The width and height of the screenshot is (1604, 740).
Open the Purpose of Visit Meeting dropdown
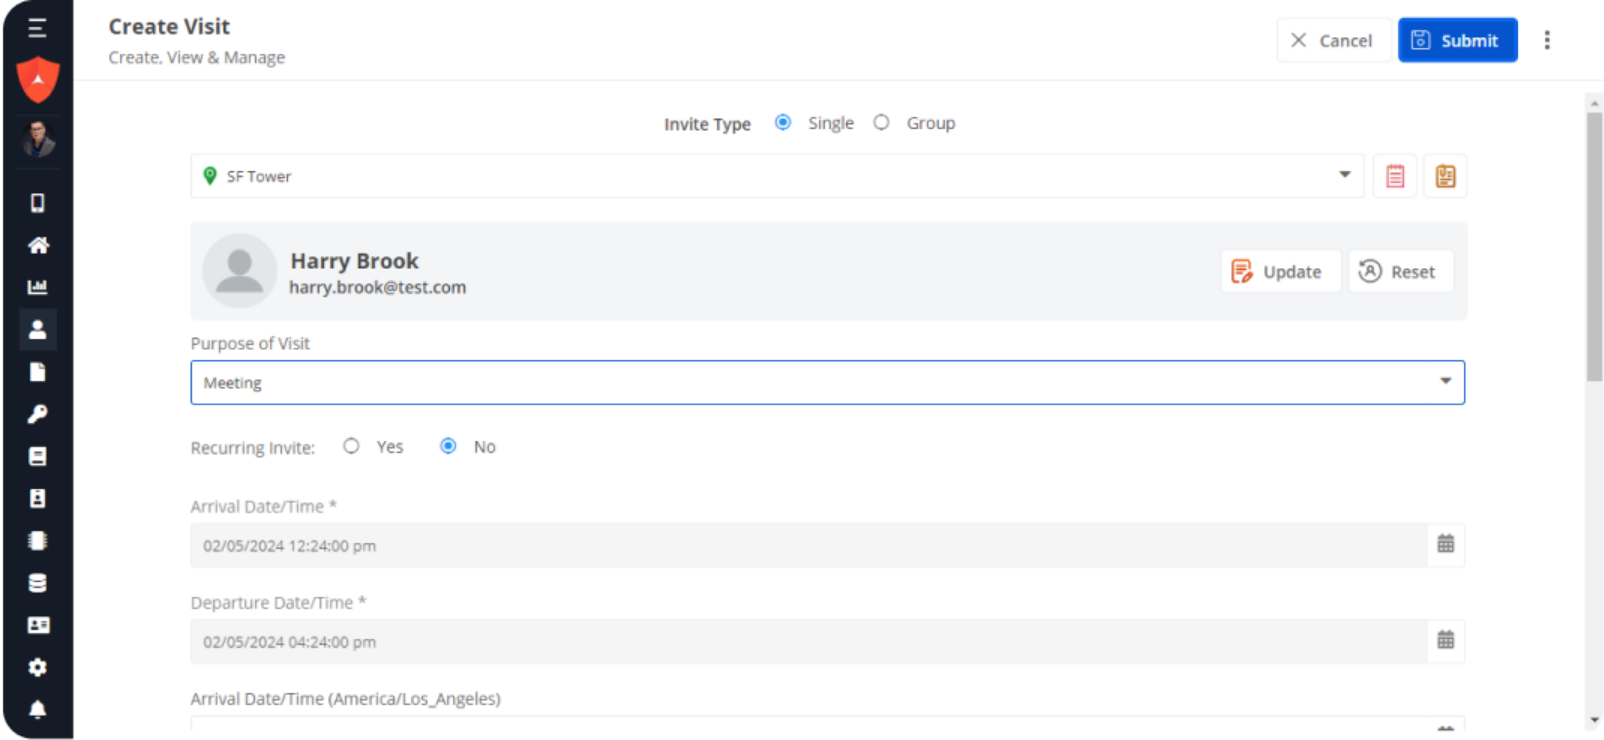(x=828, y=382)
